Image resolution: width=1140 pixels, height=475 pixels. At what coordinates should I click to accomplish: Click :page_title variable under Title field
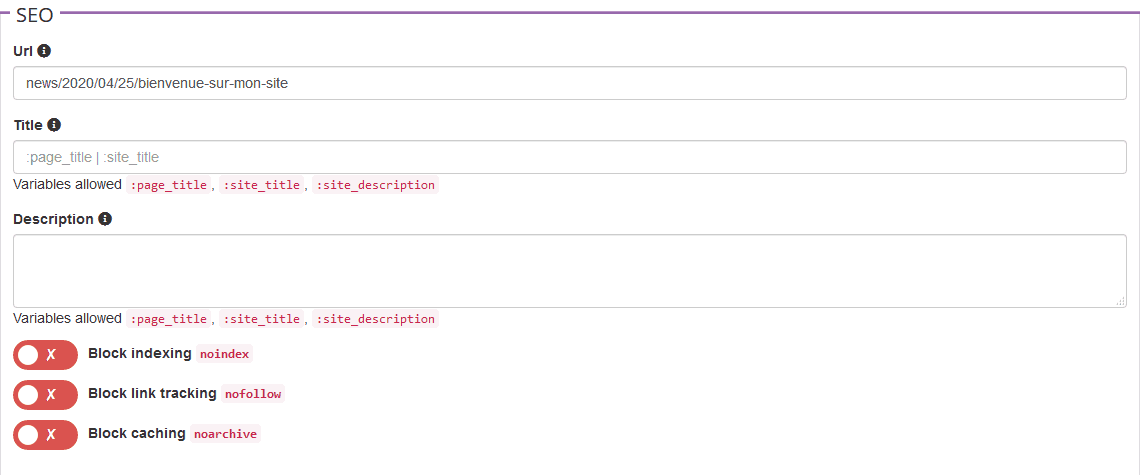click(168, 185)
